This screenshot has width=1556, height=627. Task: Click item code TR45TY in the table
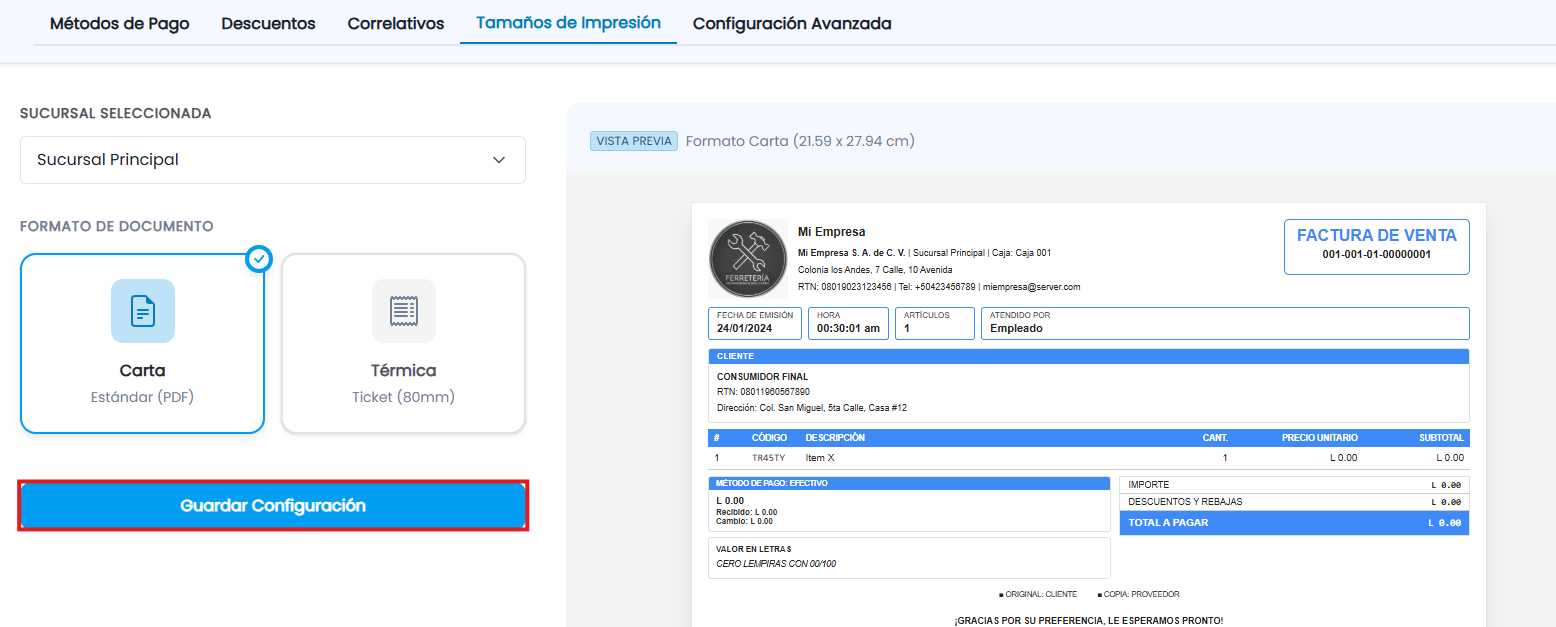point(769,458)
